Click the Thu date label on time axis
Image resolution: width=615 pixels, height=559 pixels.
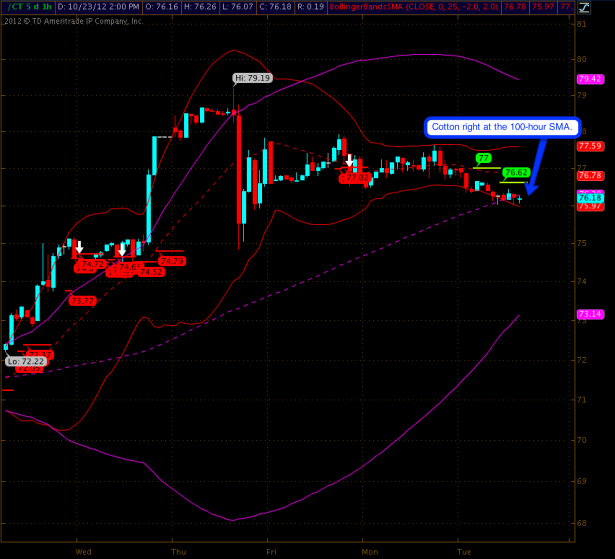tap(178, 550)
